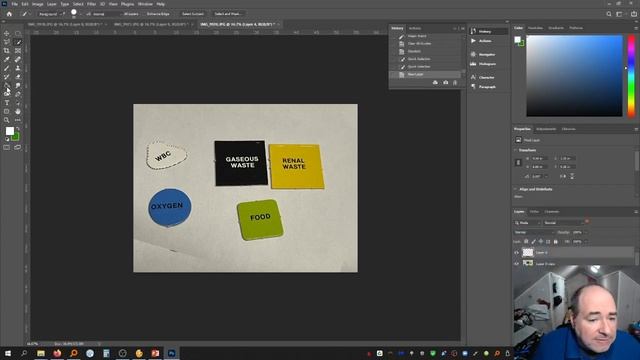Collapse the Transform section
This screenshot has height=360, width=640.
(x=516, y=150)
